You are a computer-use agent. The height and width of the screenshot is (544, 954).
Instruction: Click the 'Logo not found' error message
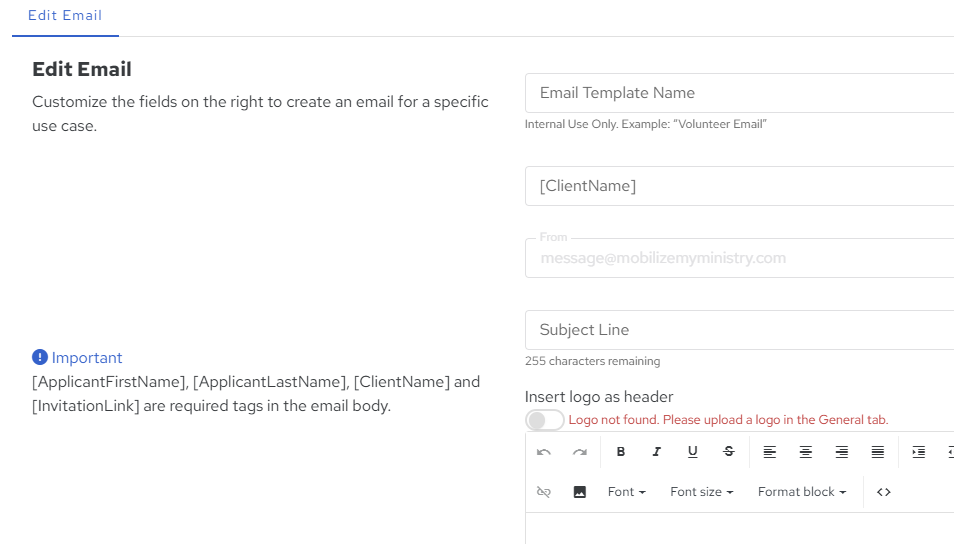pos(728,420)
